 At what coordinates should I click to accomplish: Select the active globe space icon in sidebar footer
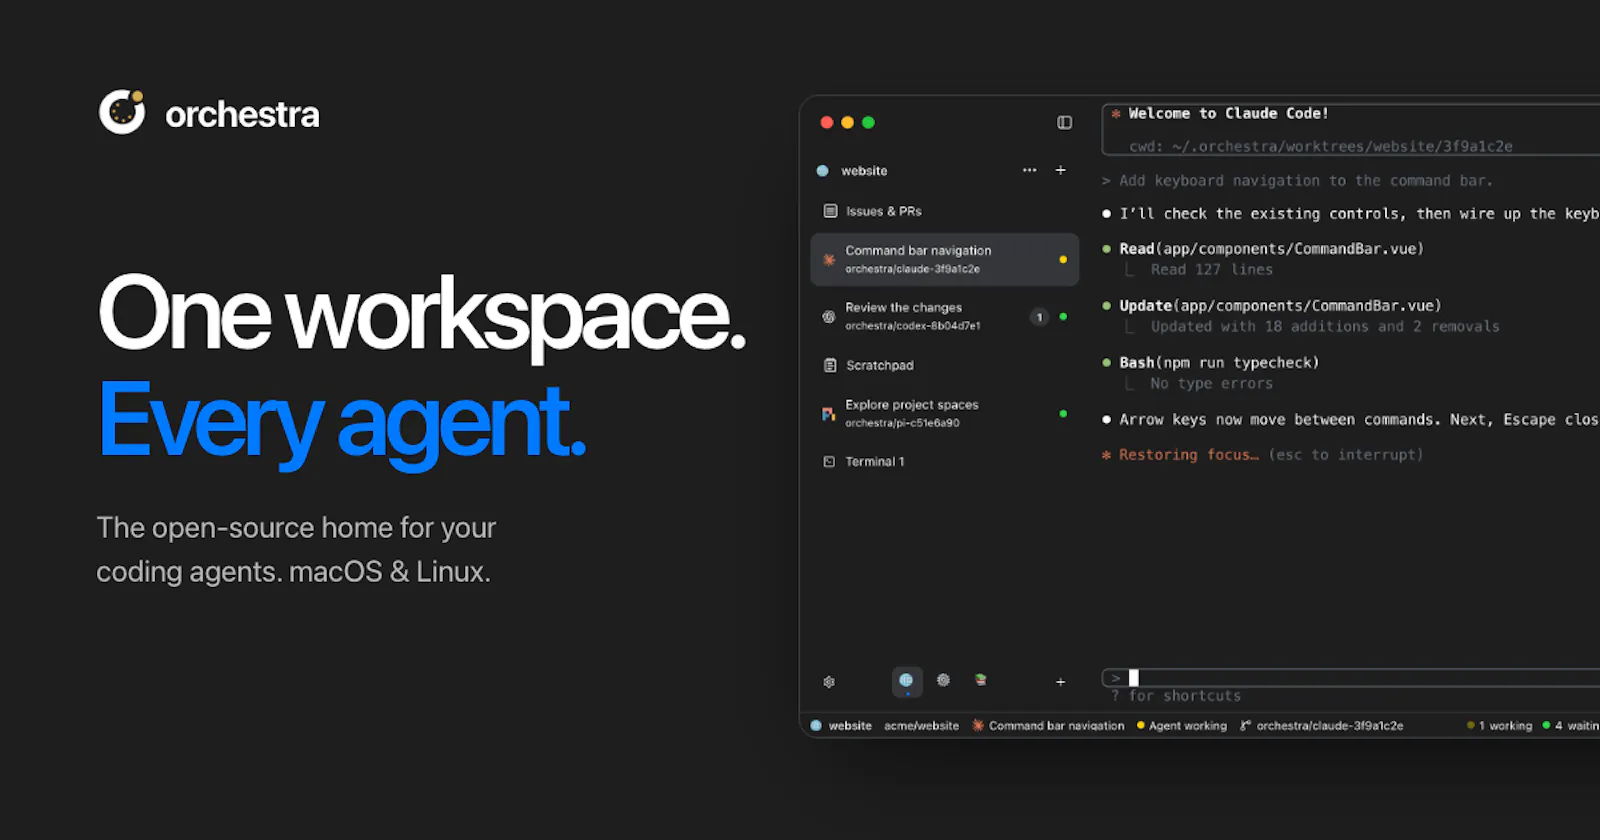(x=906, y=681)
